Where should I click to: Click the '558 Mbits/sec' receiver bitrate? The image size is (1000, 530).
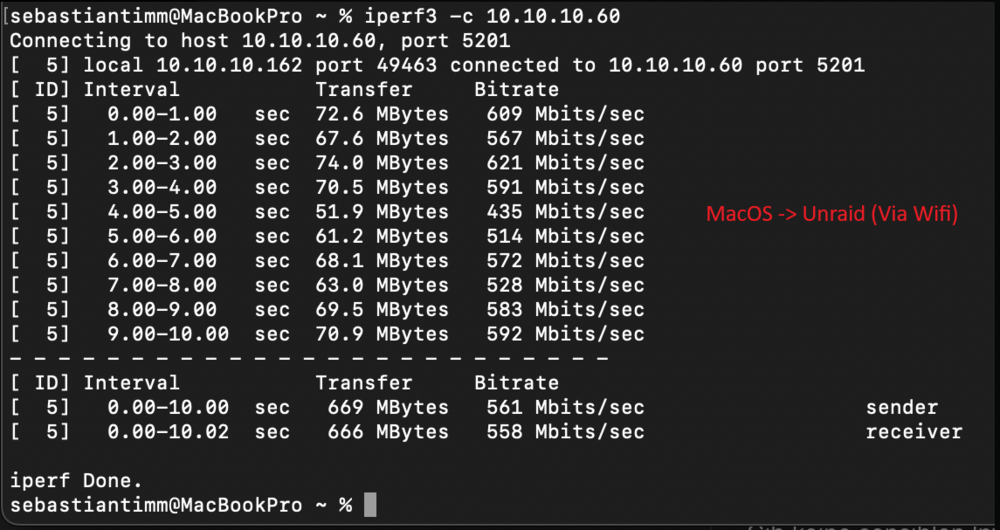tap(565, 432)
